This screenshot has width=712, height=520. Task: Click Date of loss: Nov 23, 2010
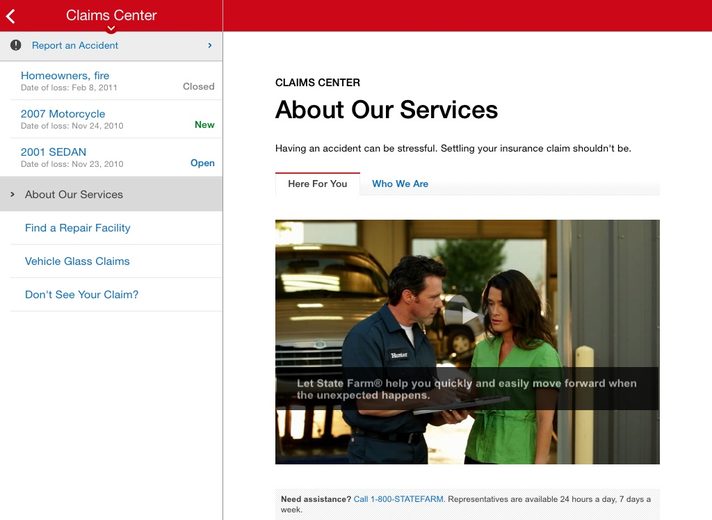[x=72, y=164]
